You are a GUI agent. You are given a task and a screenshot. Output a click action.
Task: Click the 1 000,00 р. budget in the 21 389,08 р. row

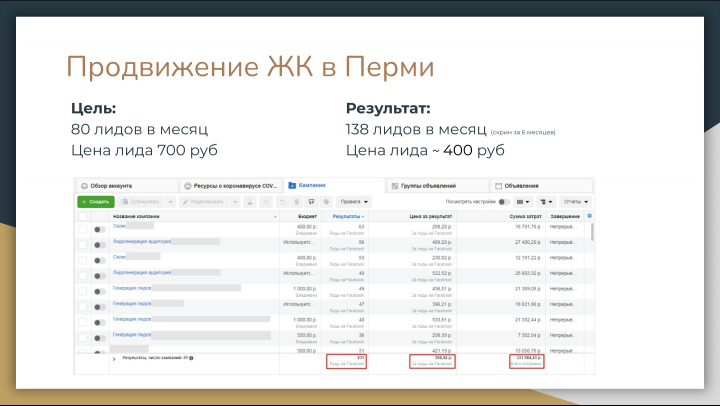click(305, 288)
